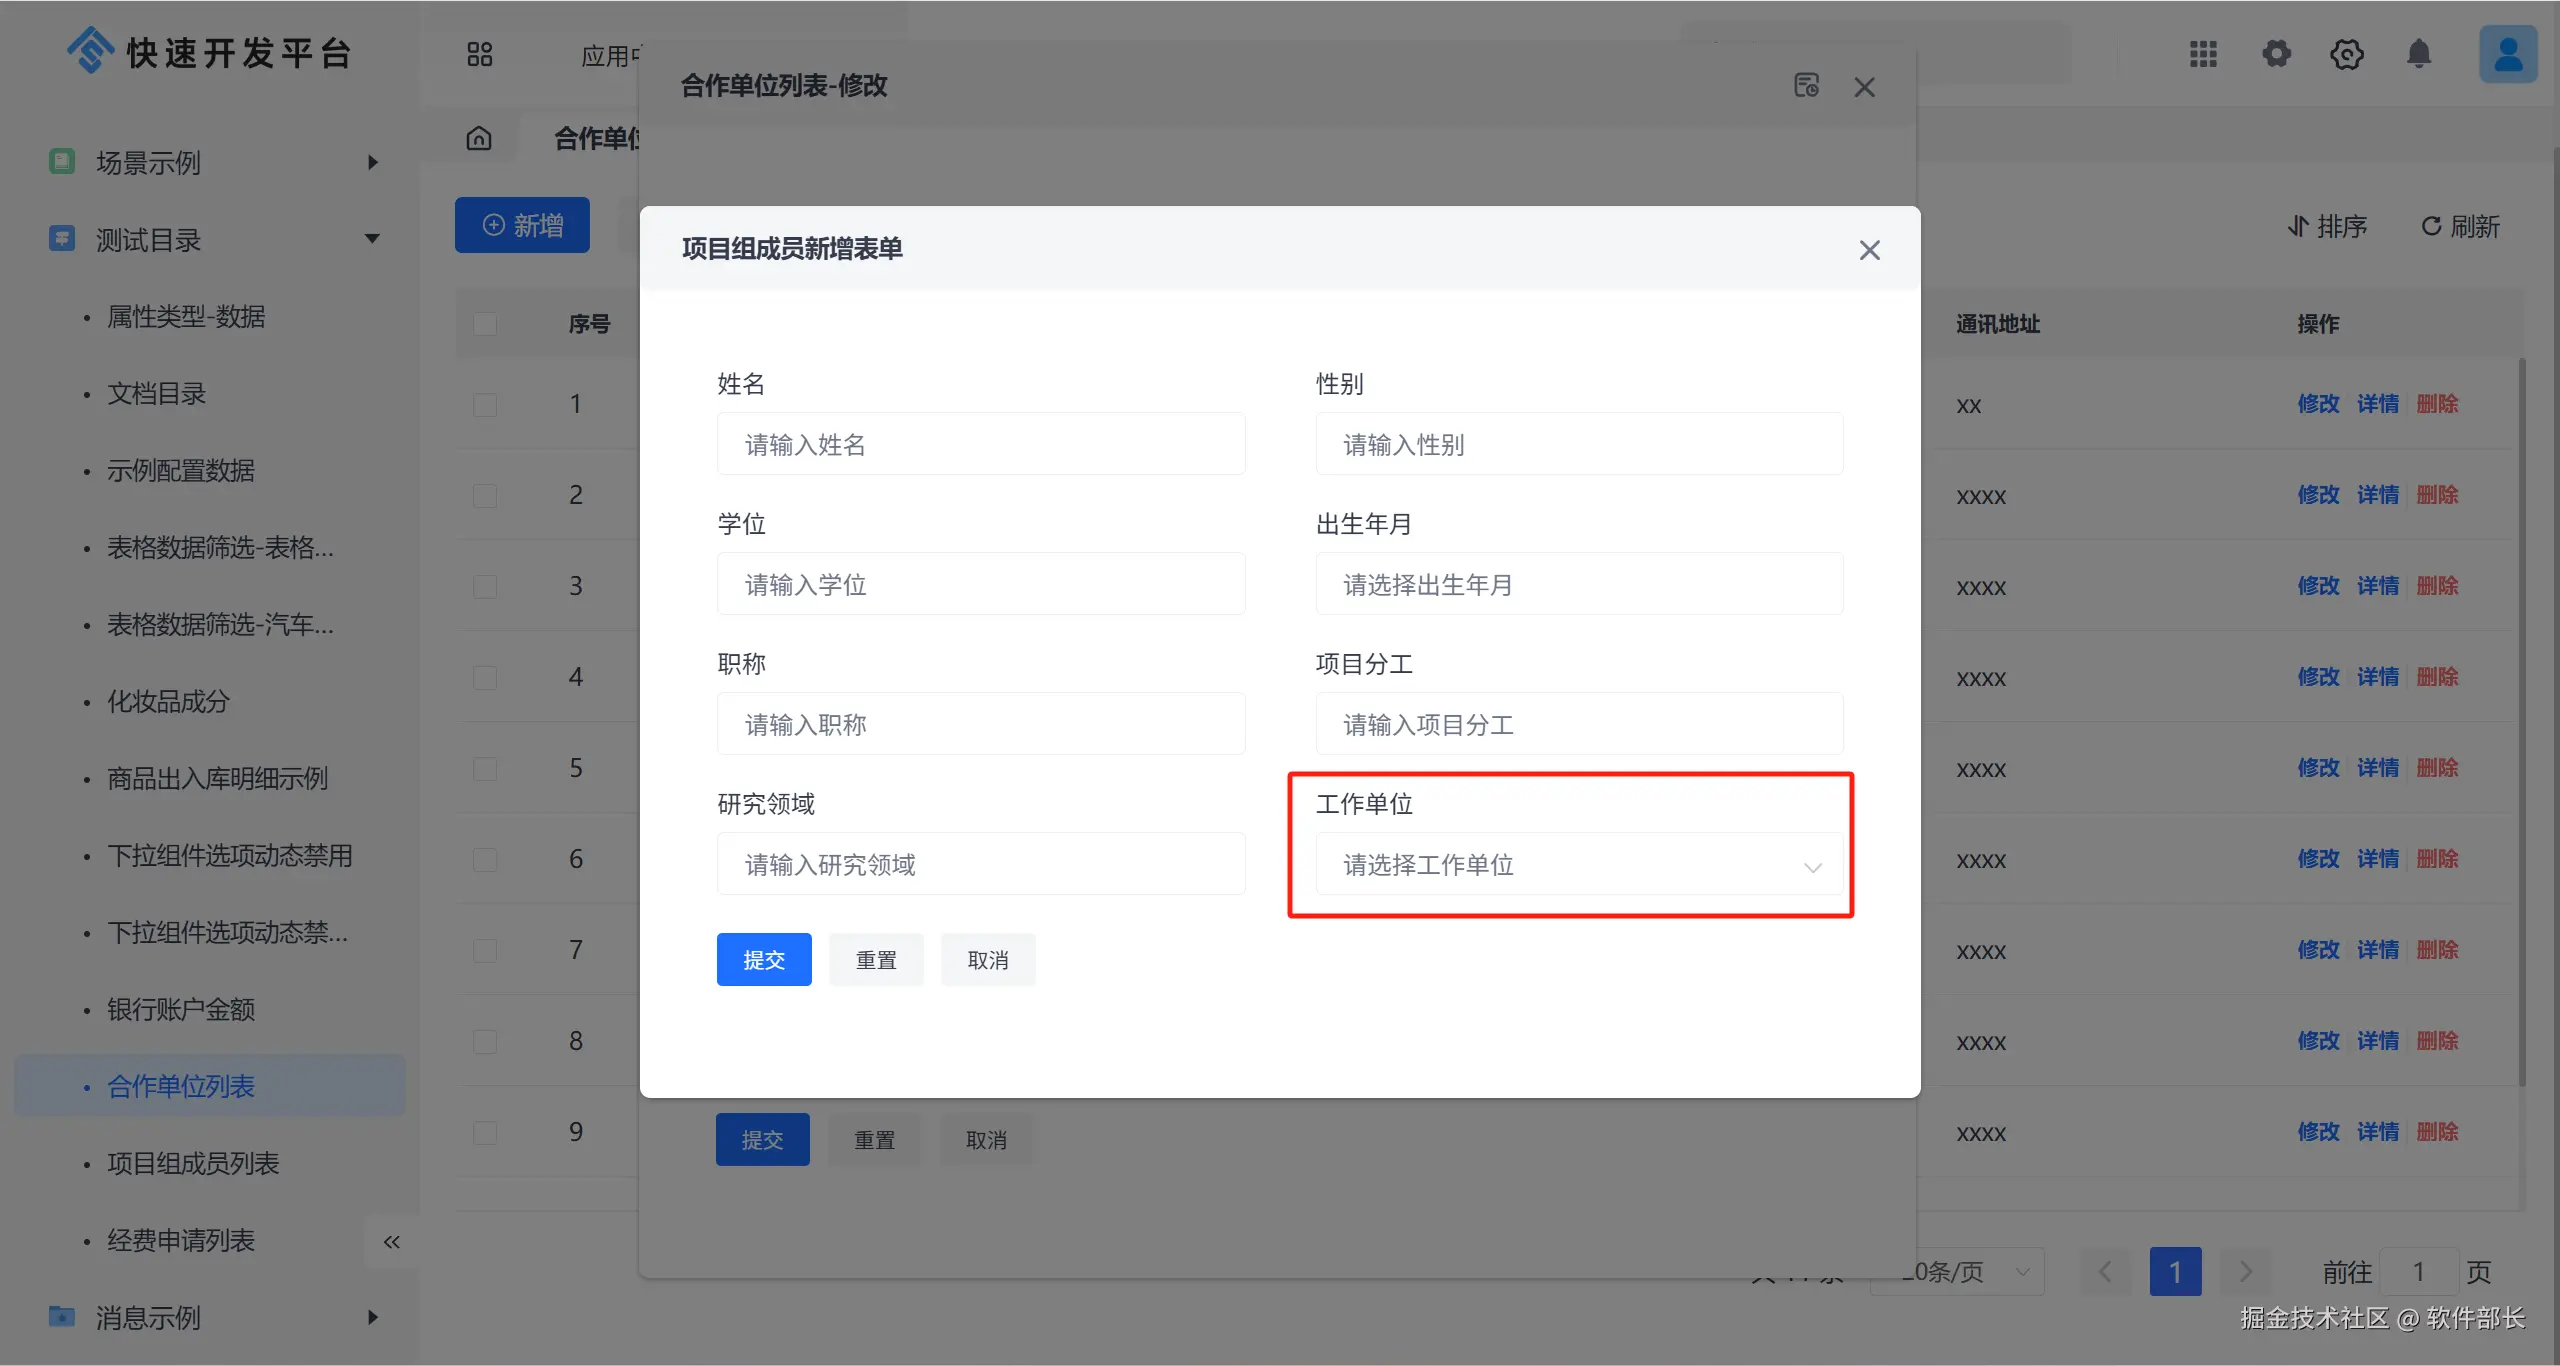Open the user avatar icon
The image size is (2560, 1366).
click(2507, 54)
